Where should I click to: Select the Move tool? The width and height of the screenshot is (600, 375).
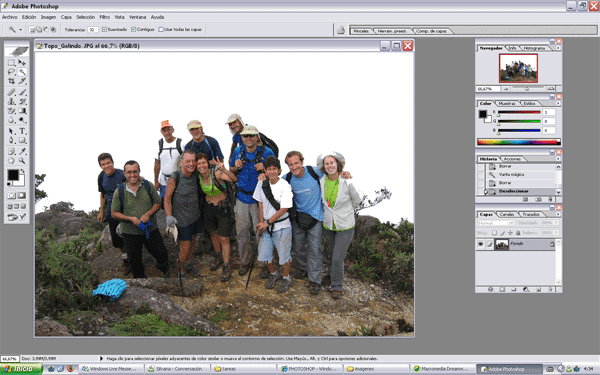pyautogui.click(x=22, y=62)
